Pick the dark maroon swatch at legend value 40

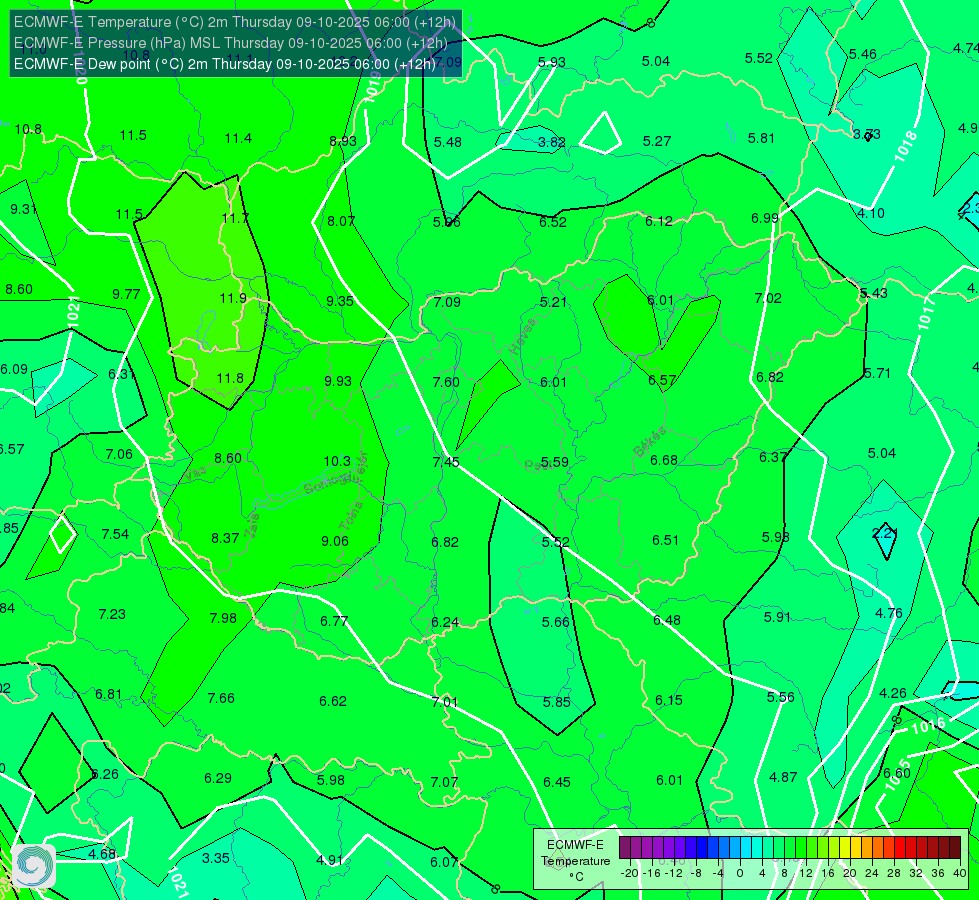(955, 848)
